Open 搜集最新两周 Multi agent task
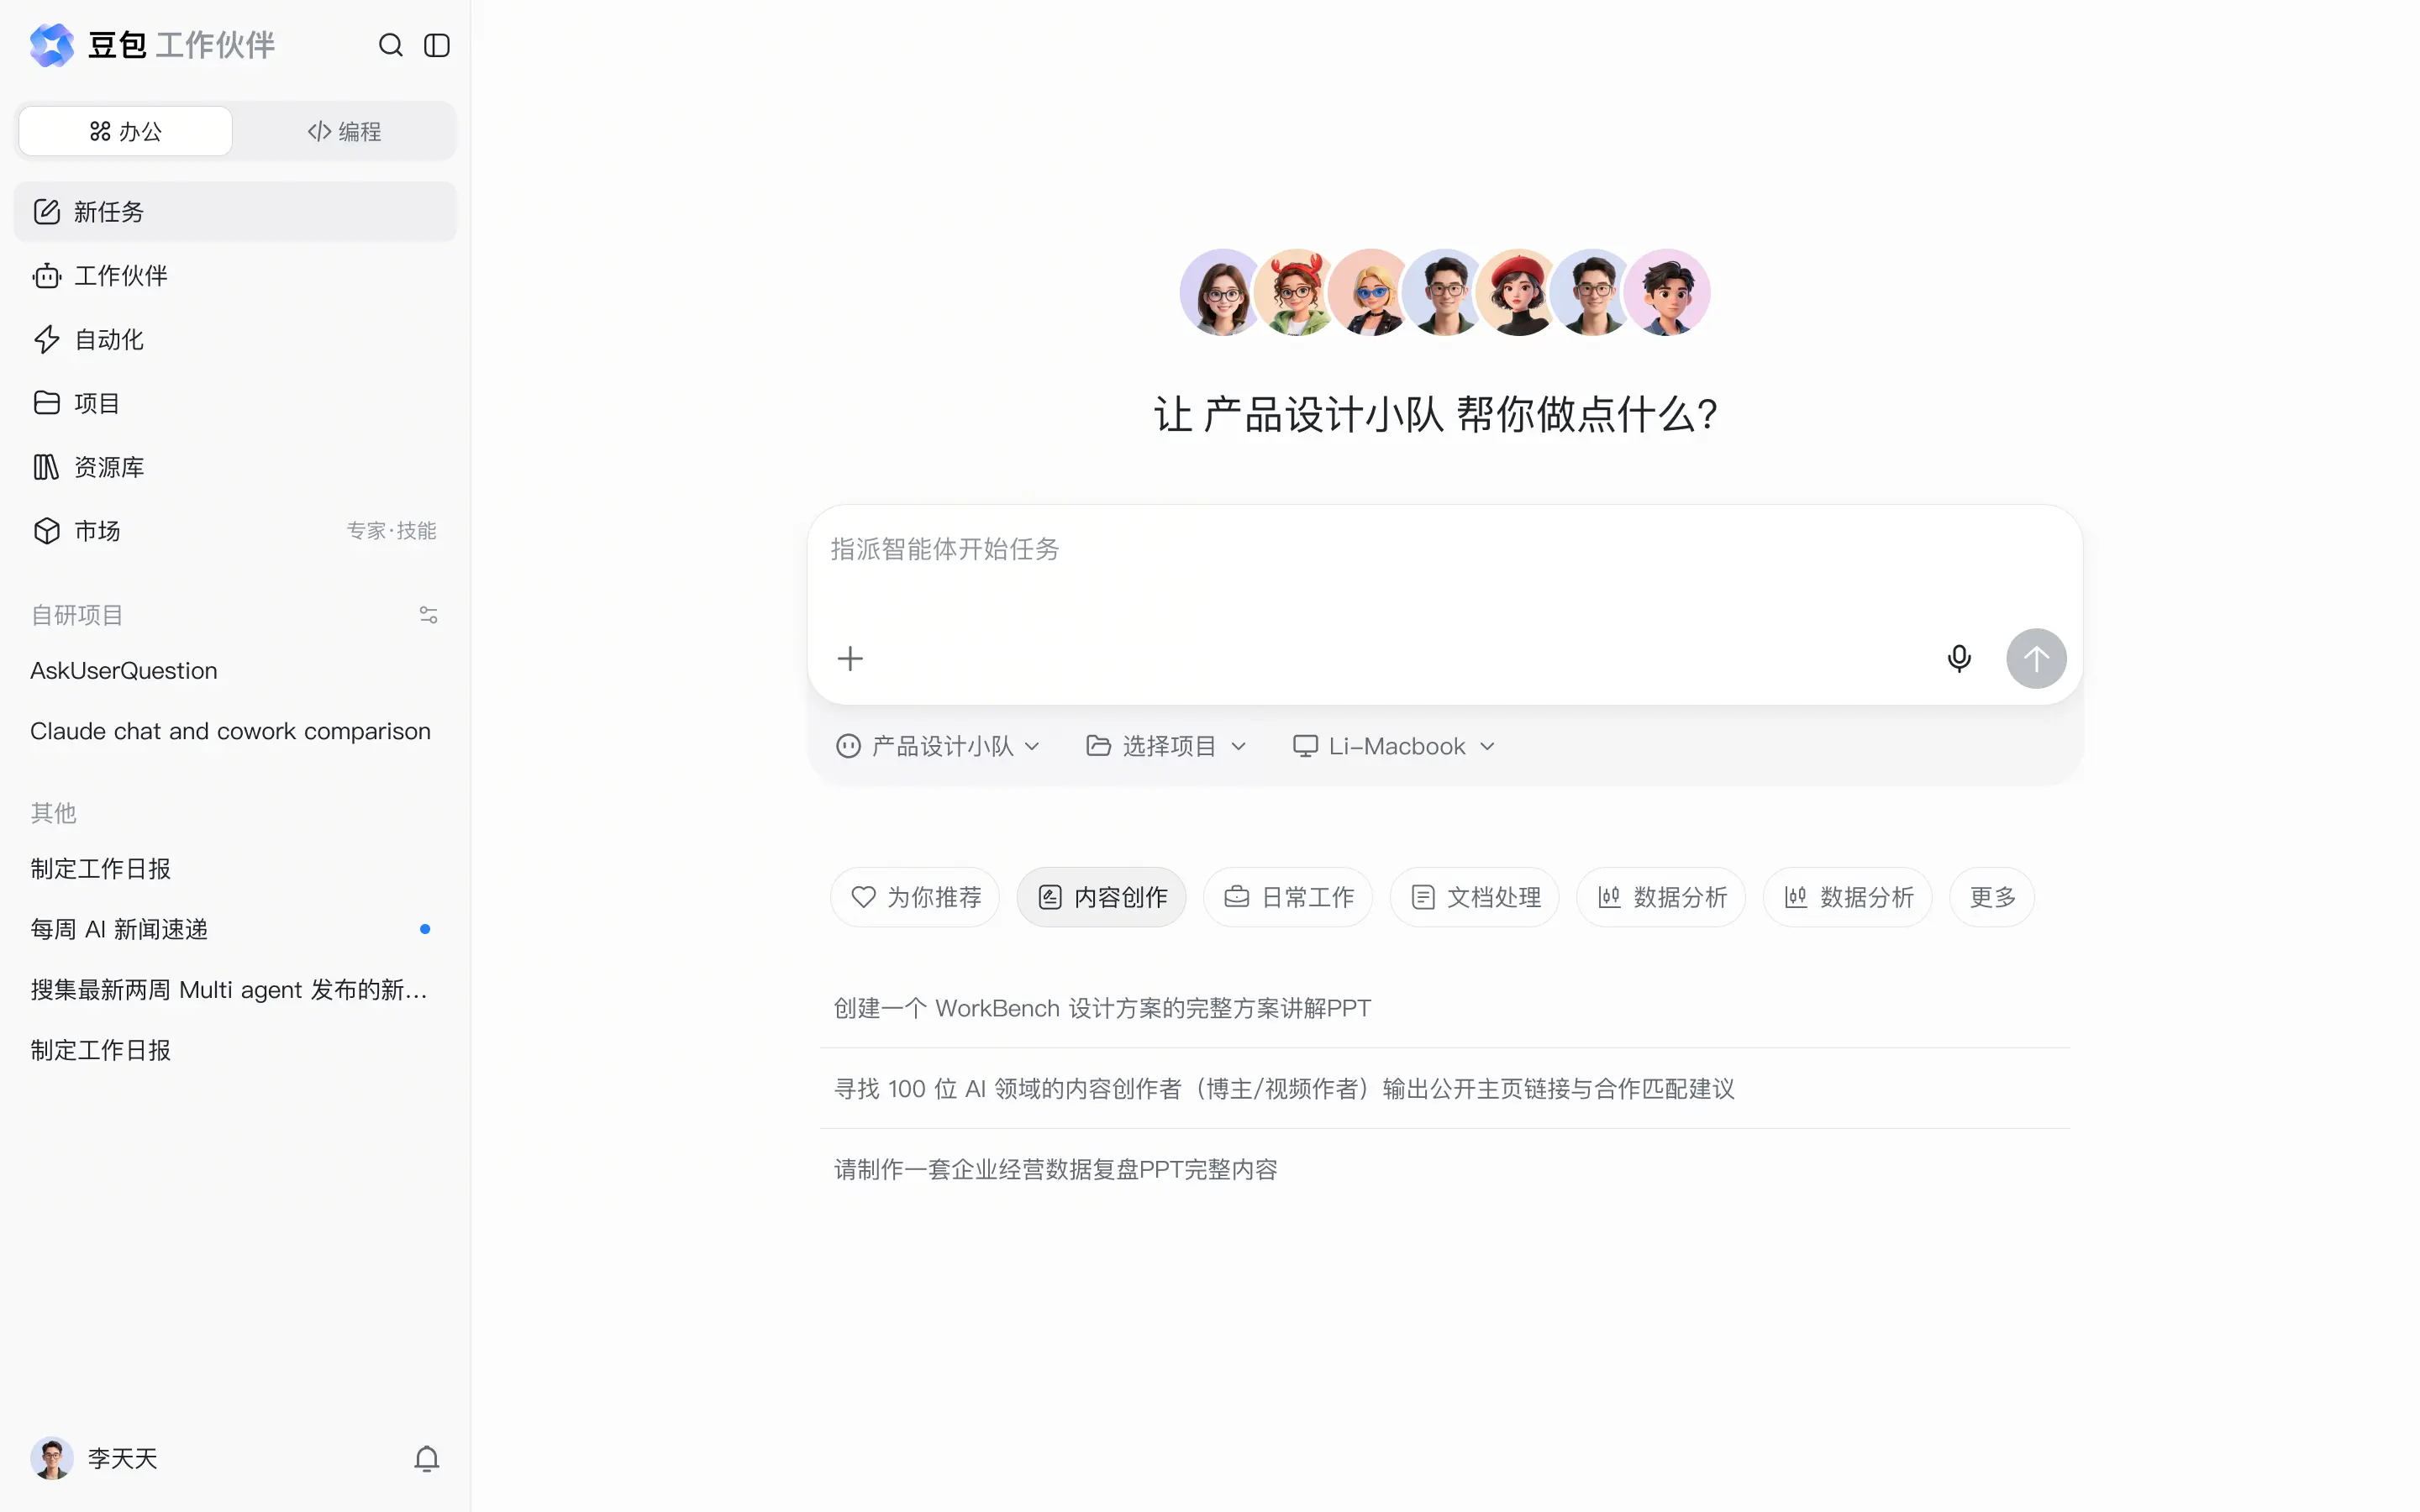Image resolution: width=2420 pixels, height=1512 pixels. [235, 990]
